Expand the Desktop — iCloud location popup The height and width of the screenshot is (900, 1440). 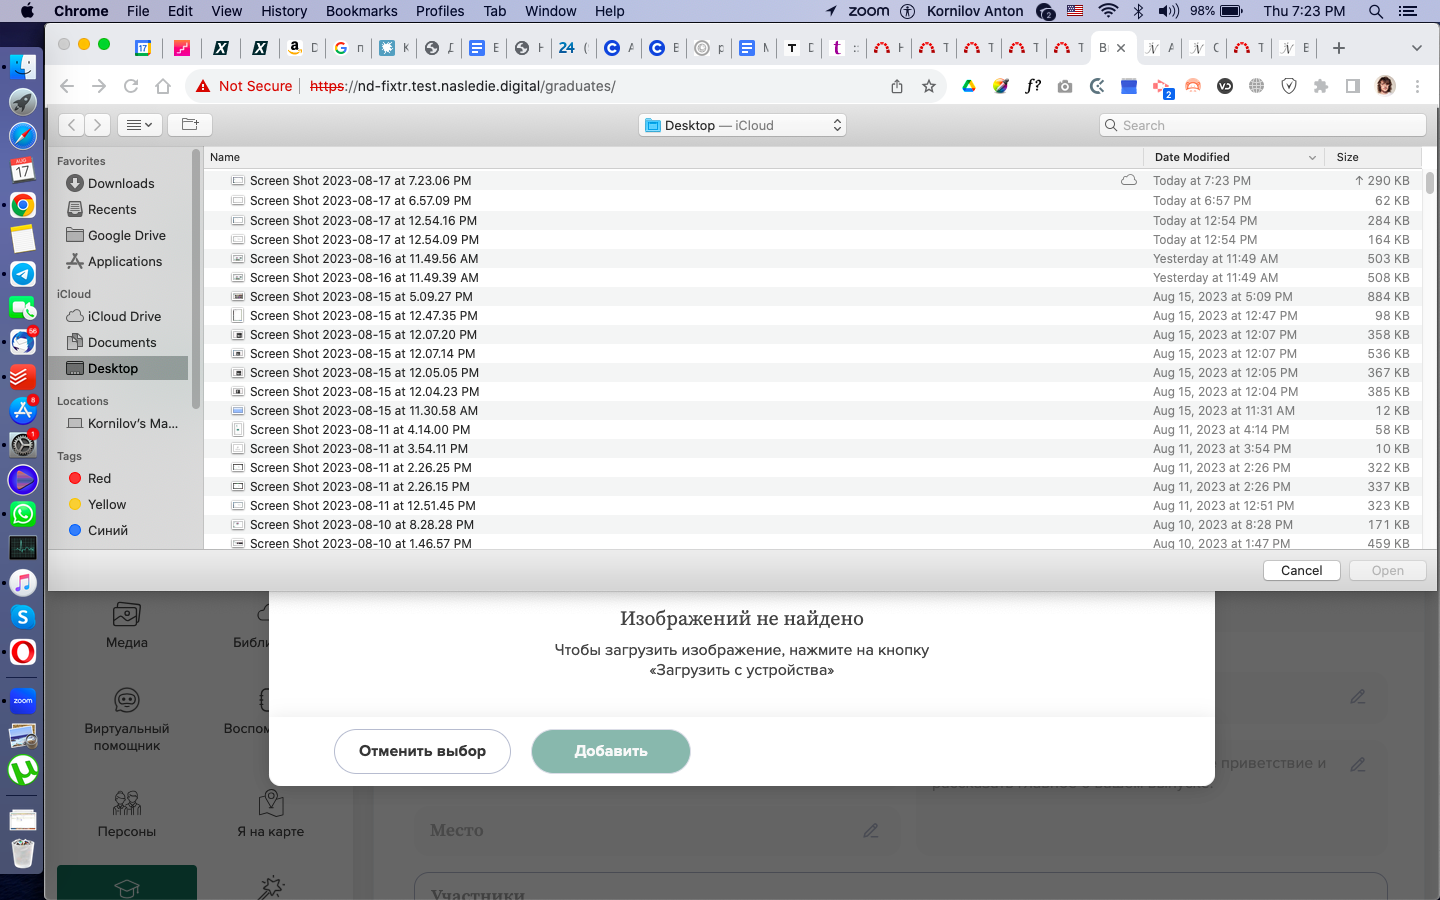[x=742, y=125]
